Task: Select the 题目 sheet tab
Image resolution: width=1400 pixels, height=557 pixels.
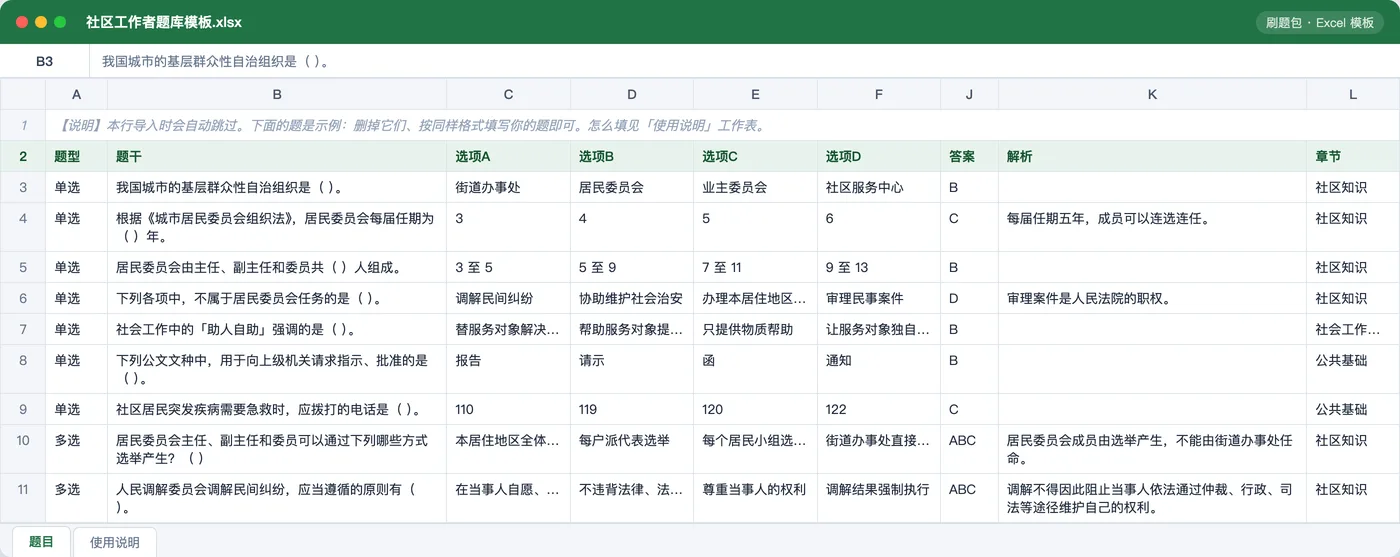Action: [x=41, y=541]
